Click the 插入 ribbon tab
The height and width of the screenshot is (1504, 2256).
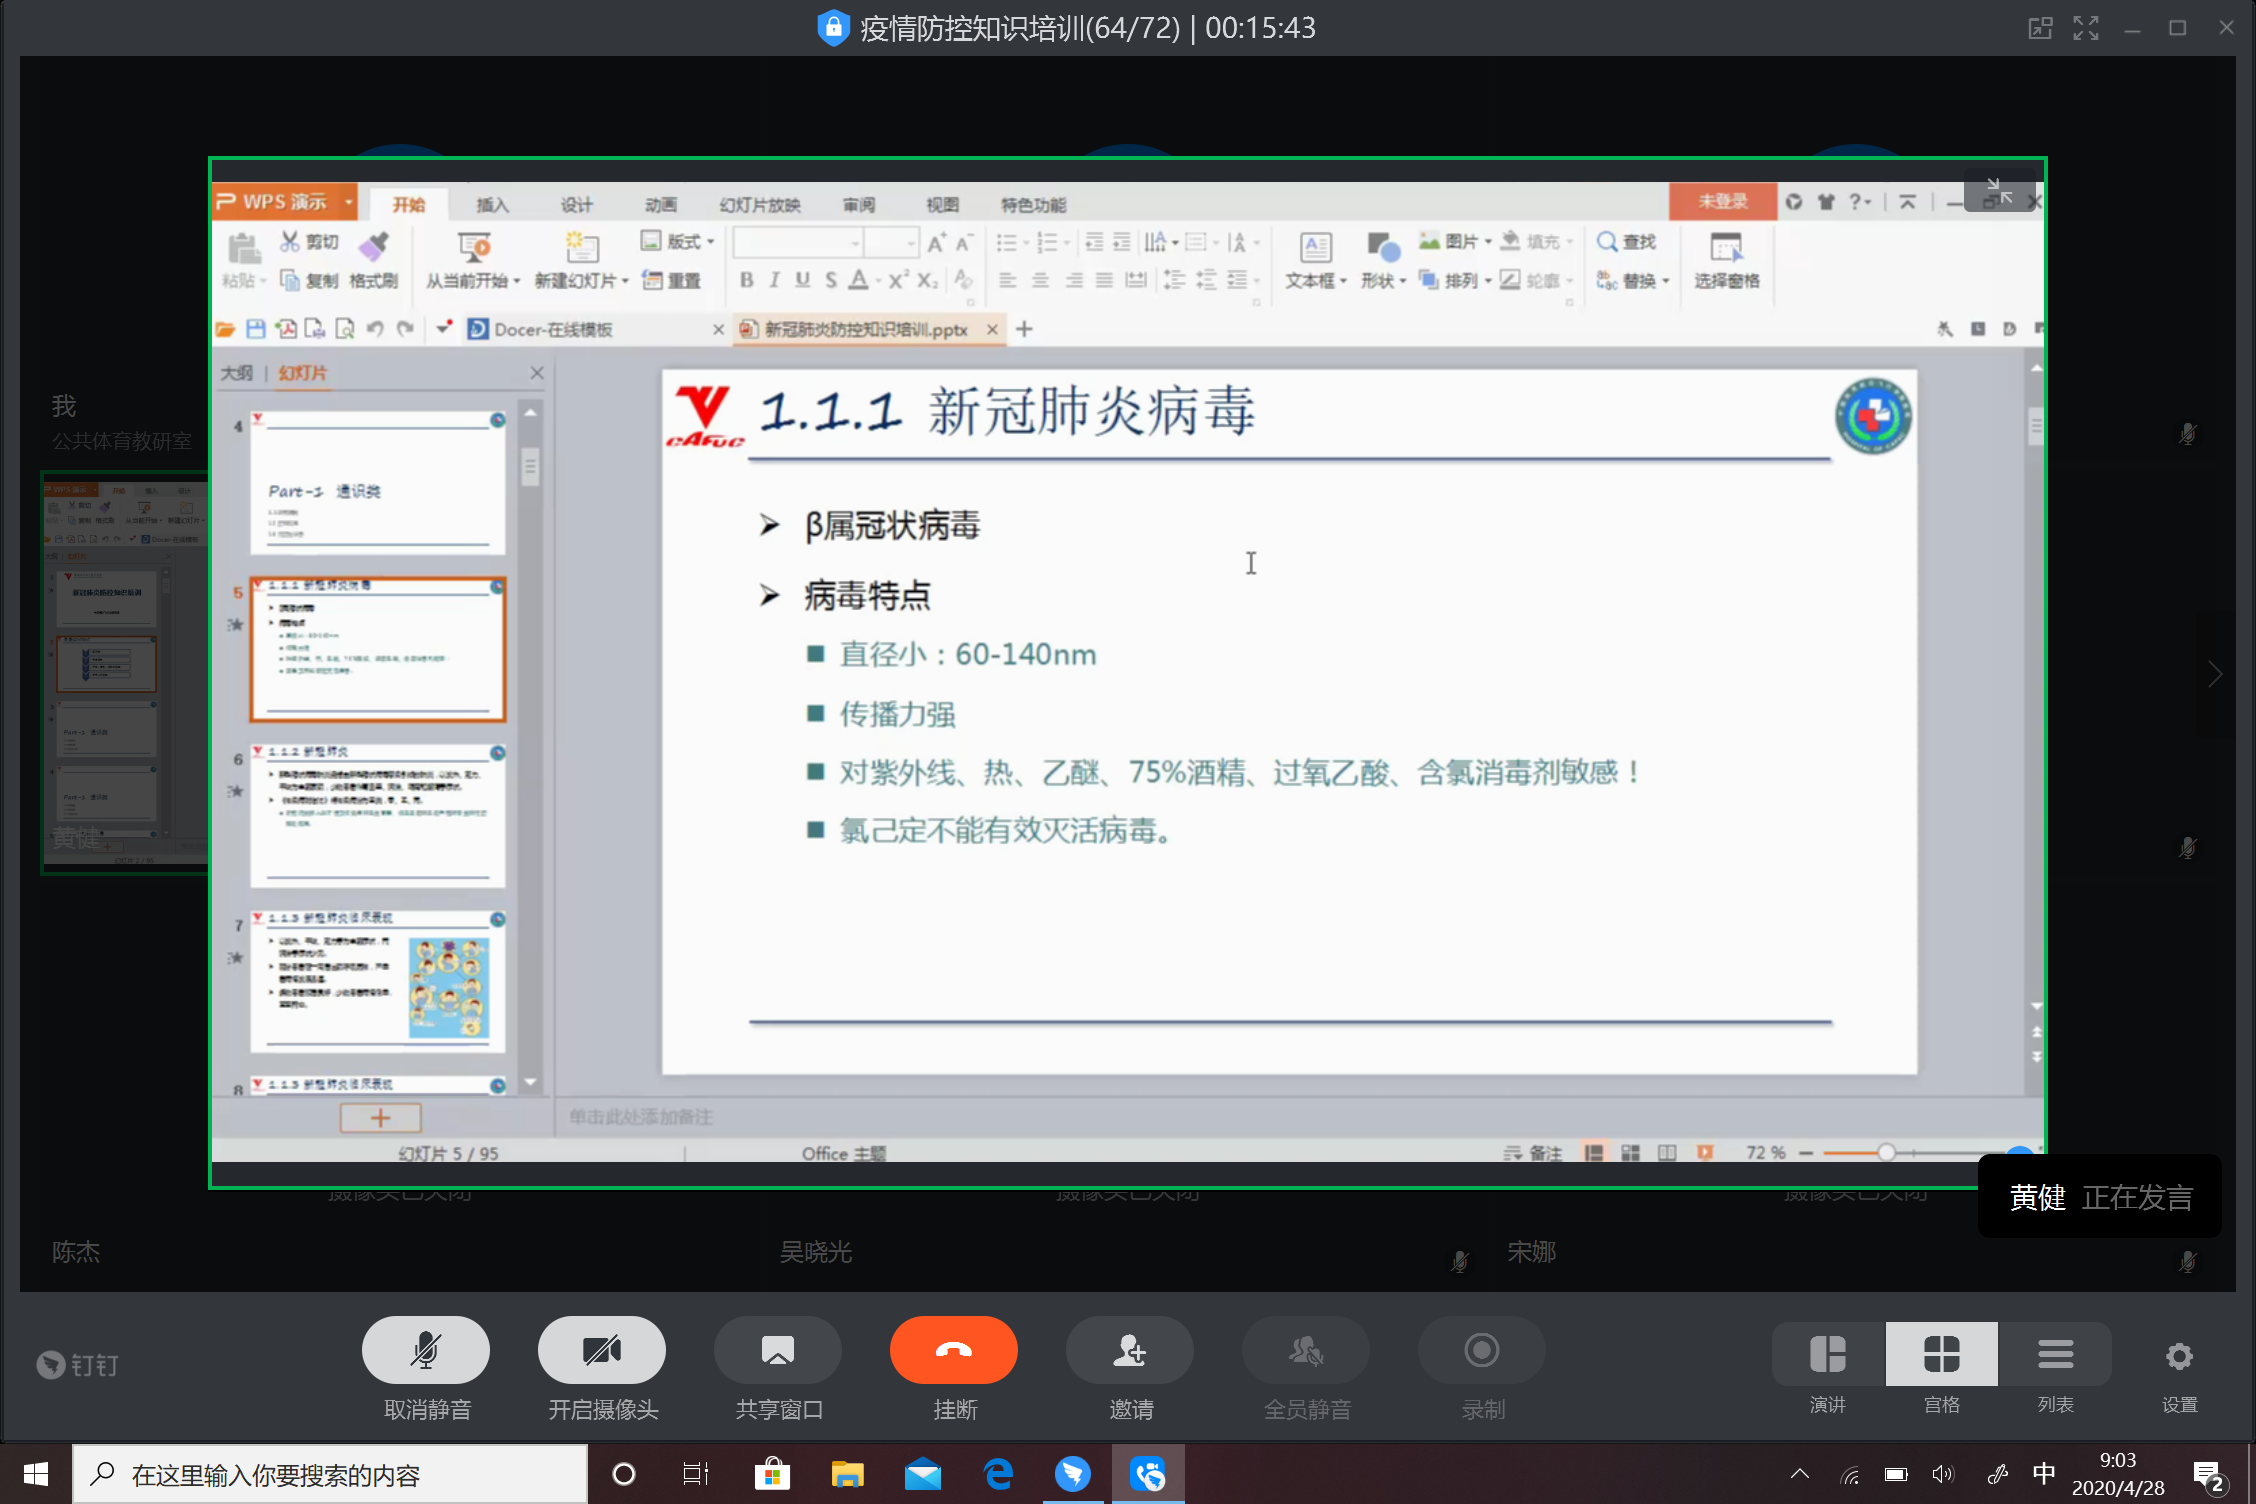point(492,204)
